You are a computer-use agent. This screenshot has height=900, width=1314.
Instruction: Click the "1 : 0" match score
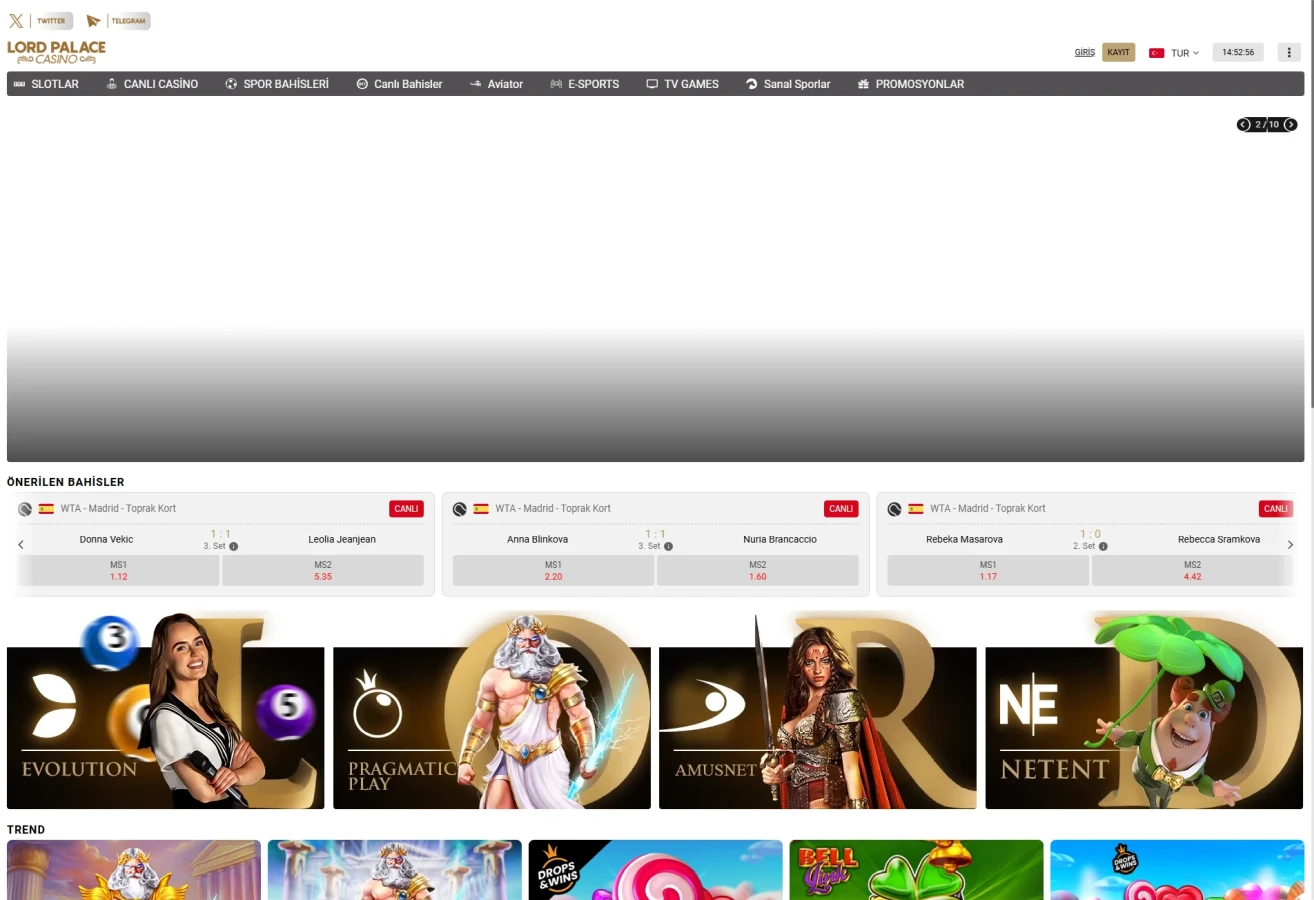1090,534
